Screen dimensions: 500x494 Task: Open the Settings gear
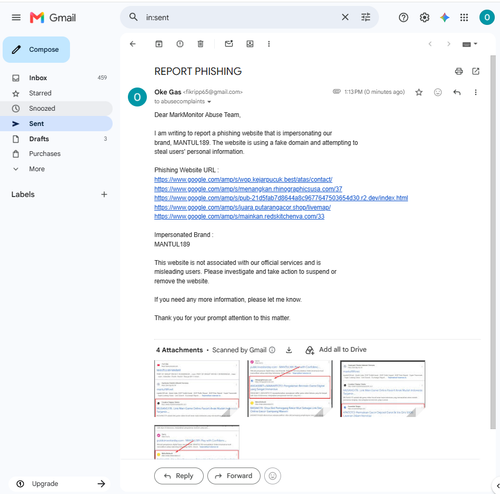424,17
